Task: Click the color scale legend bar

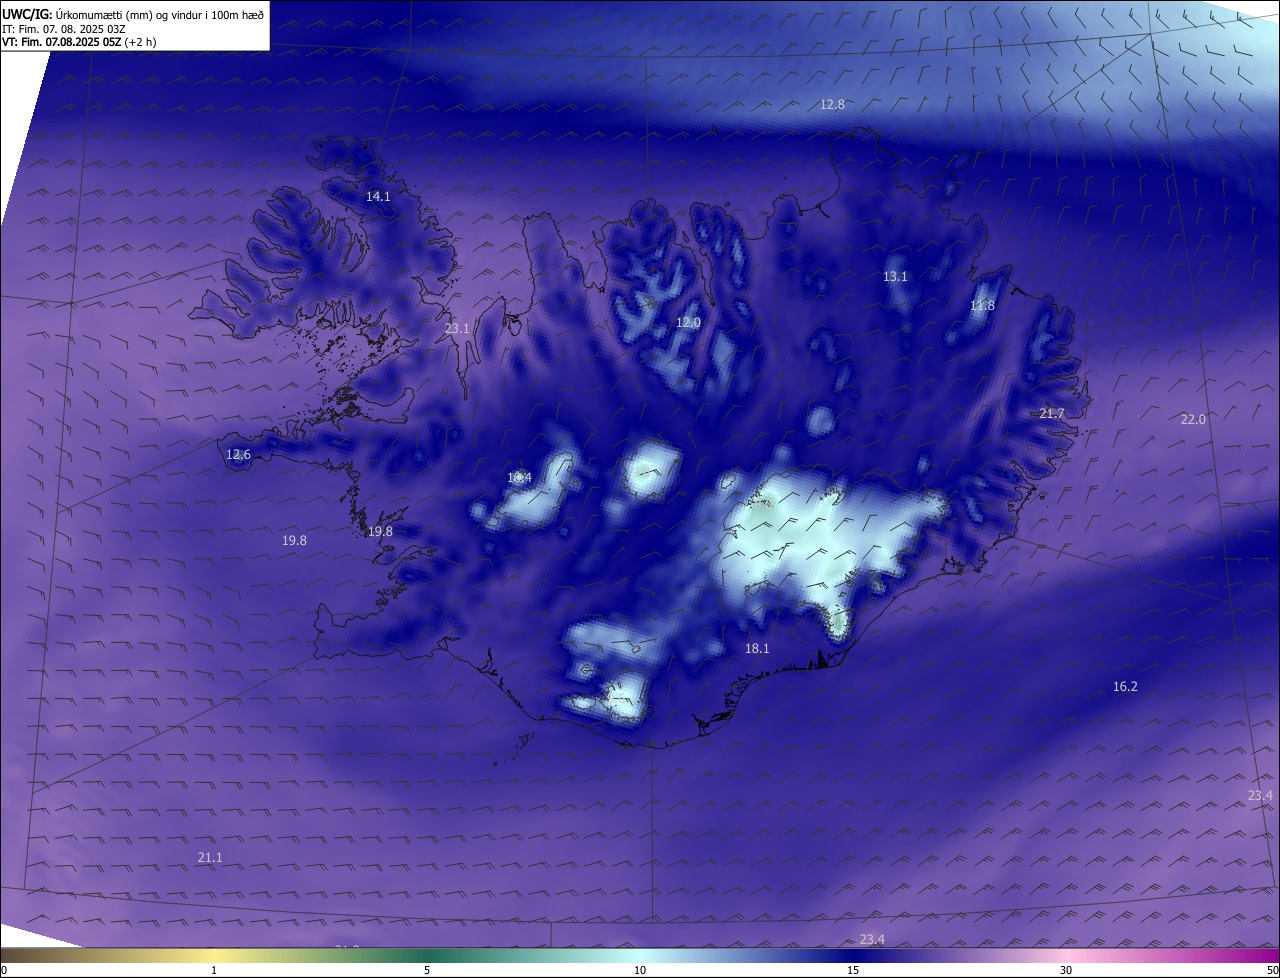Action: [640, 955]
